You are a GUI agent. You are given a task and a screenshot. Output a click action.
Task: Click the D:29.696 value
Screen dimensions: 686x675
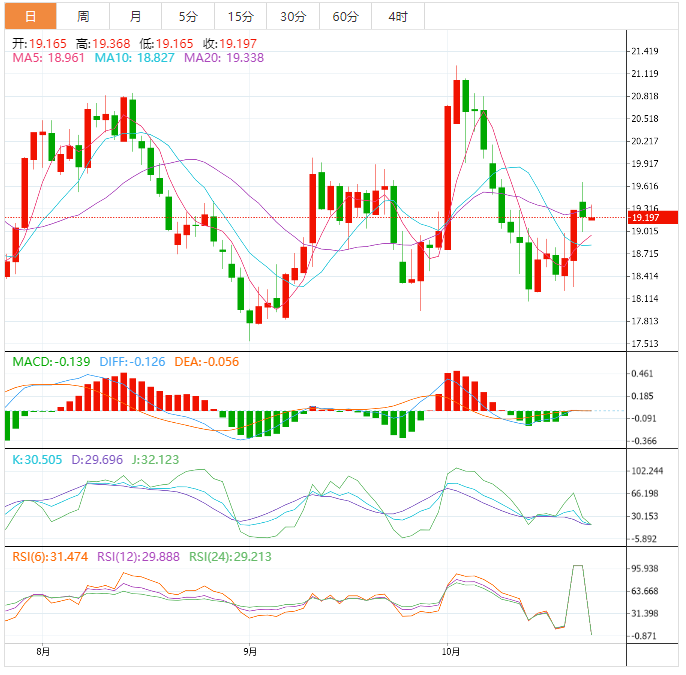[x=97, y=460]
